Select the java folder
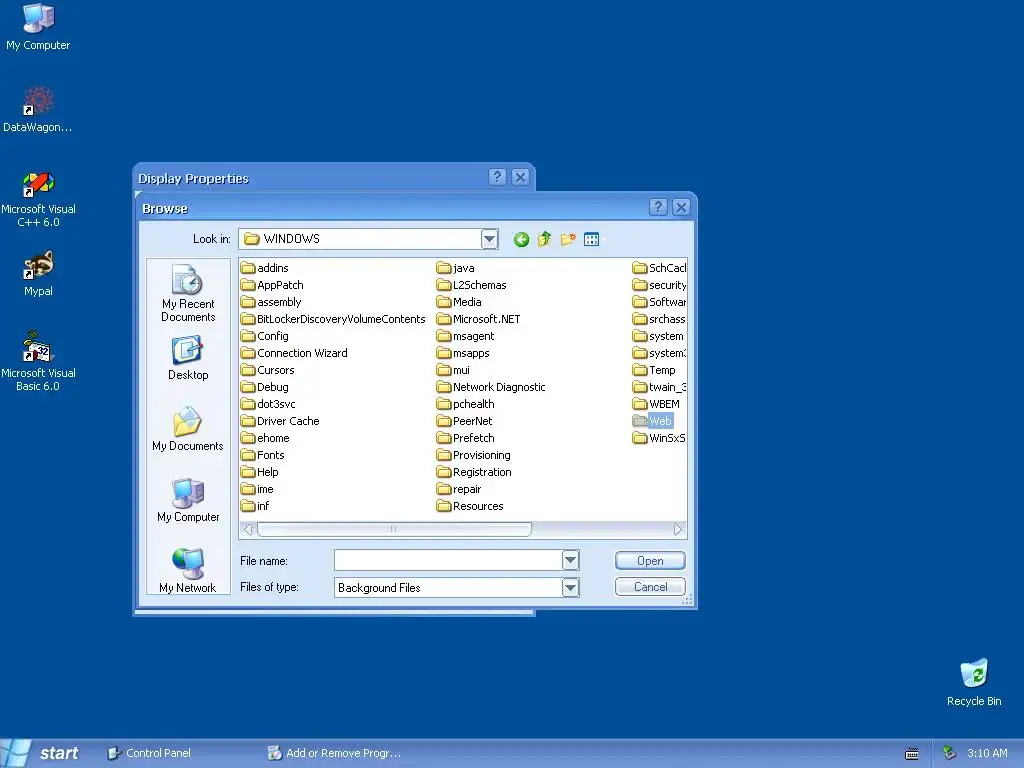 [x=456, y=268]
